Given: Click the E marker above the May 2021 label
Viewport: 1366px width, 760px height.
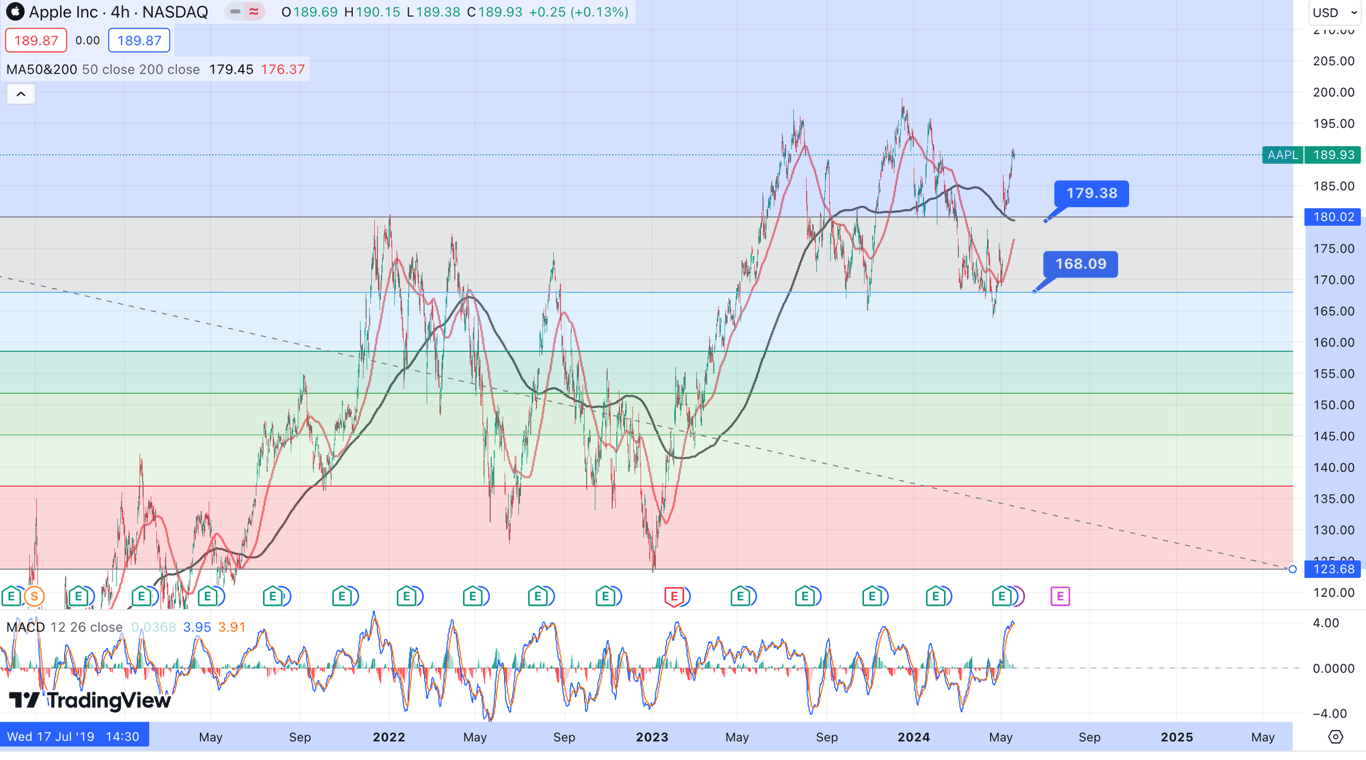Looking at the screenshot, I should [208, 597].
